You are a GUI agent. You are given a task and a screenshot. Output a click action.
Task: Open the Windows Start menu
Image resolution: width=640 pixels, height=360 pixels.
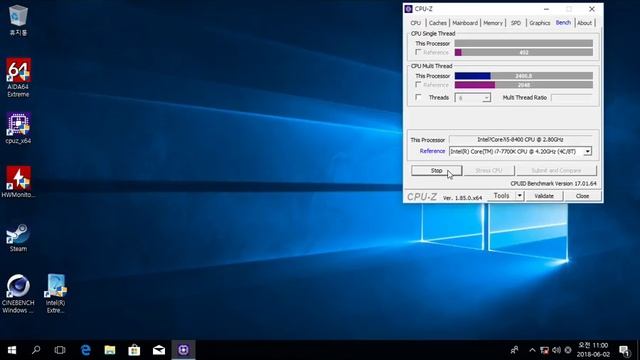click(12, 350)
